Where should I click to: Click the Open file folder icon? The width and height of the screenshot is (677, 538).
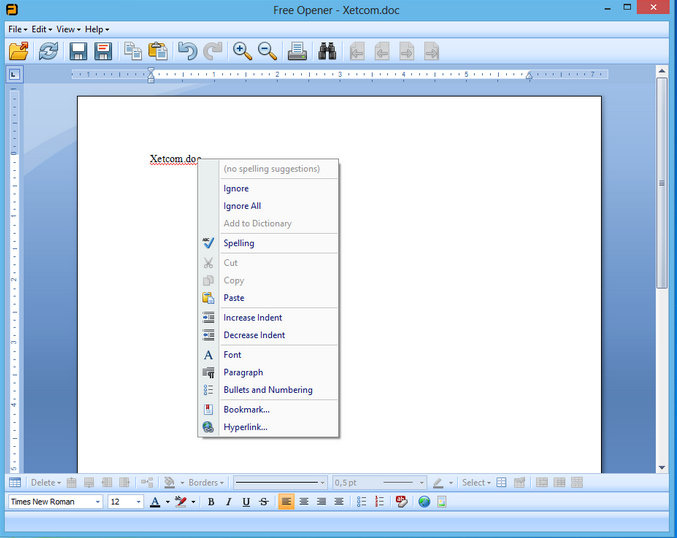[19, 51]
